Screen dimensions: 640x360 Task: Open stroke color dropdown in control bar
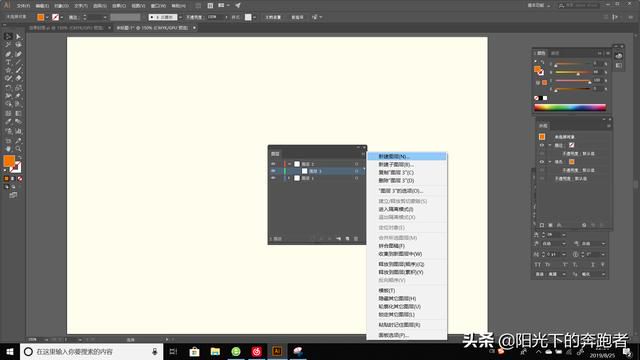pyautogui.click(x=62, y=17)
